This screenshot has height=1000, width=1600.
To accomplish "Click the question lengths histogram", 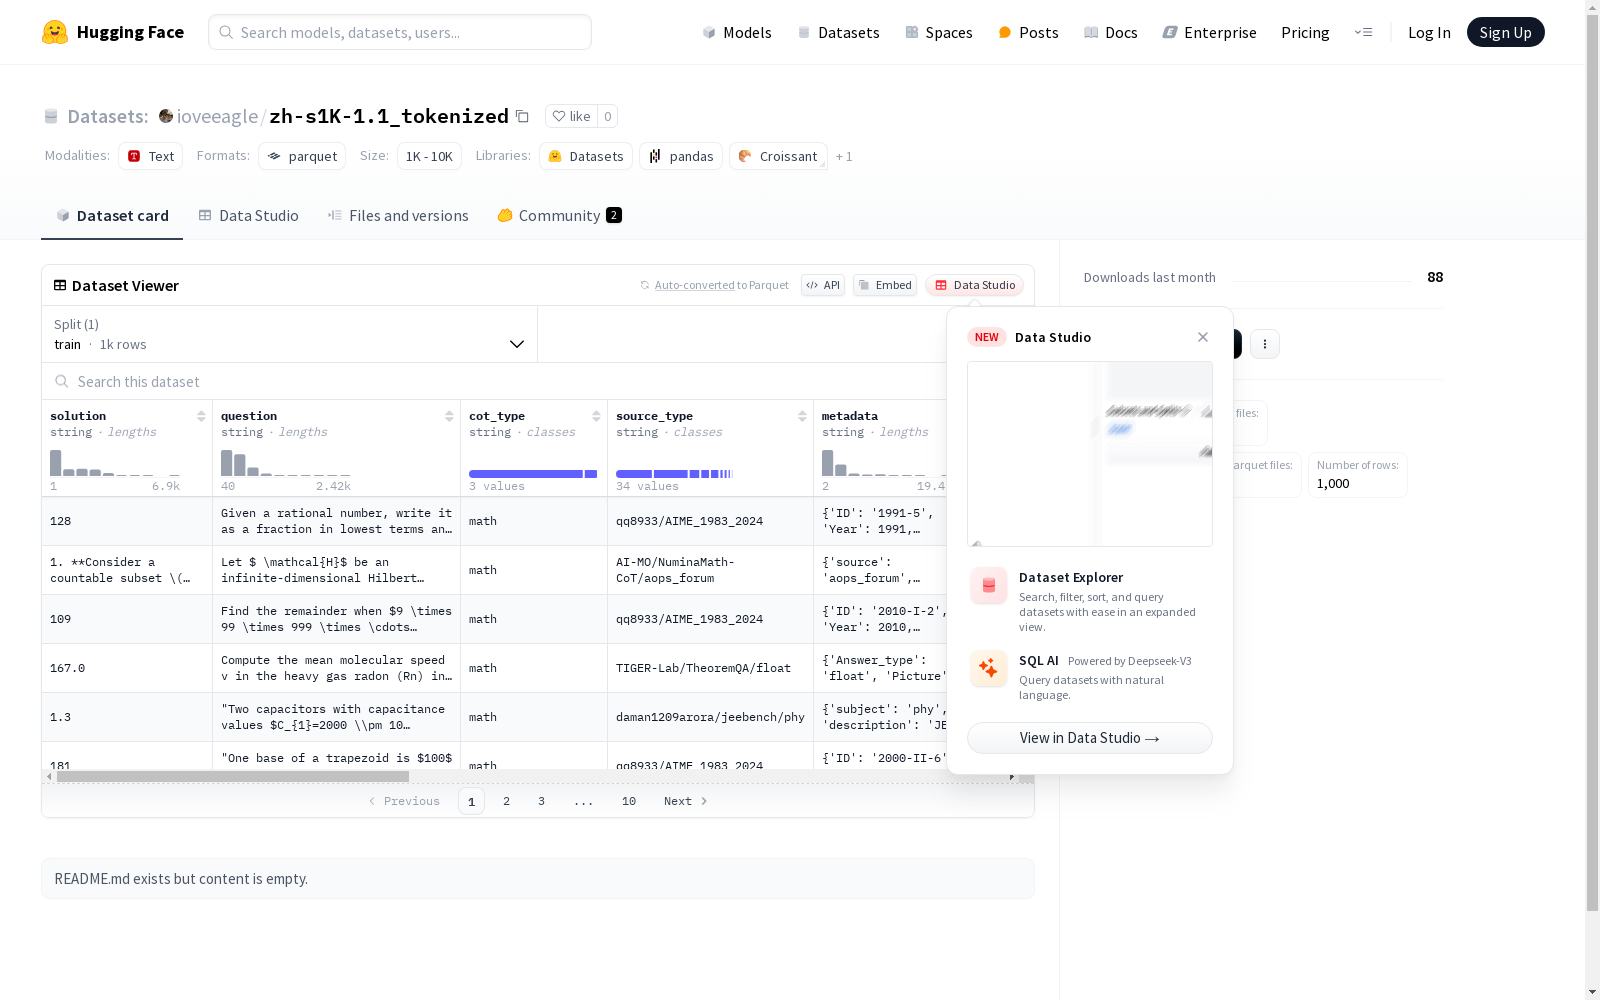I will (x=286, y=462).
